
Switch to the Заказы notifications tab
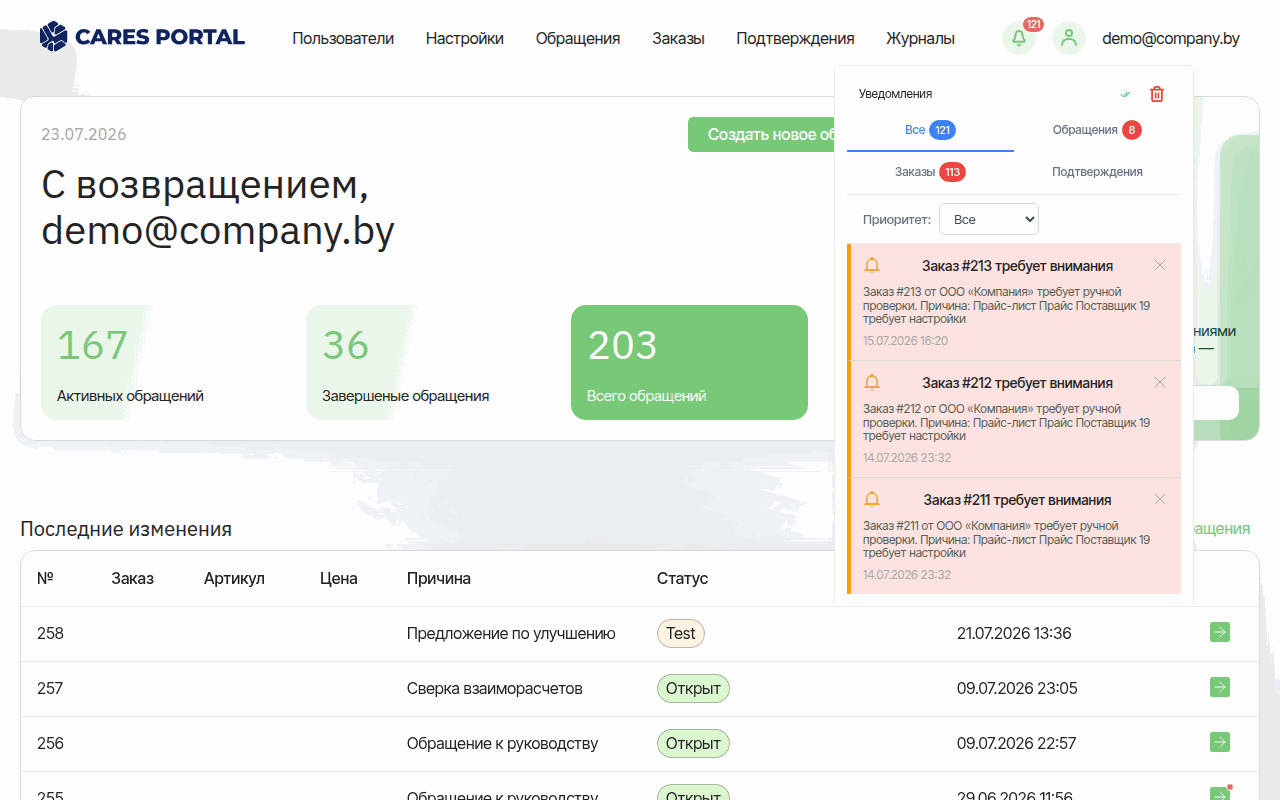(930, 172)
